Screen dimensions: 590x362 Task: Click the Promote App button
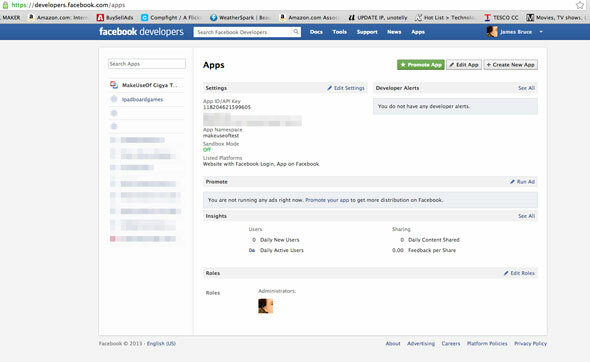point(421,65)
